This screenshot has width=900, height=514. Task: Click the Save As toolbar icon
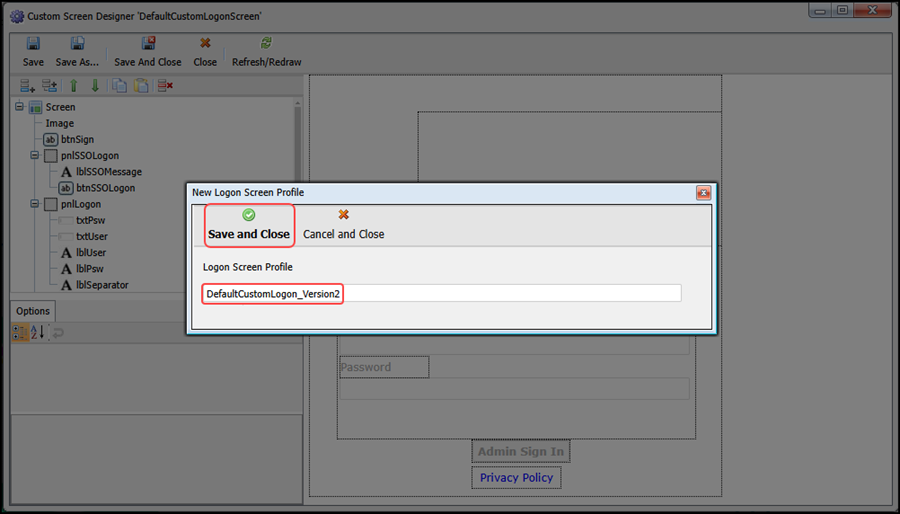click(x=78, y=51)
